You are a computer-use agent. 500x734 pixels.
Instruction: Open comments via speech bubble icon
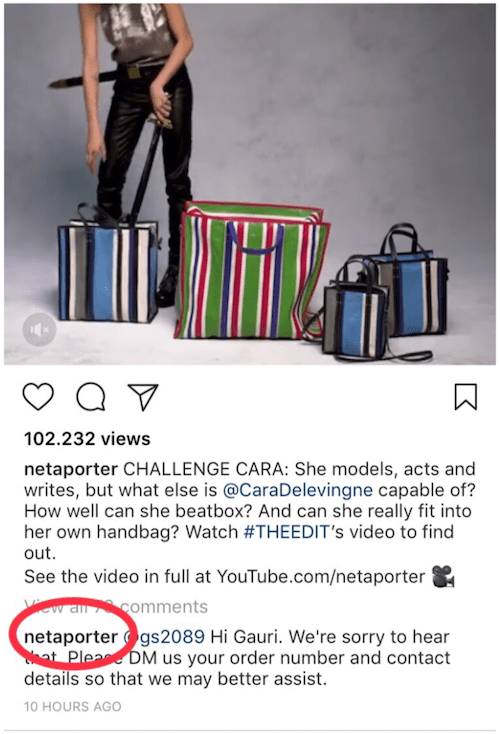91,396
